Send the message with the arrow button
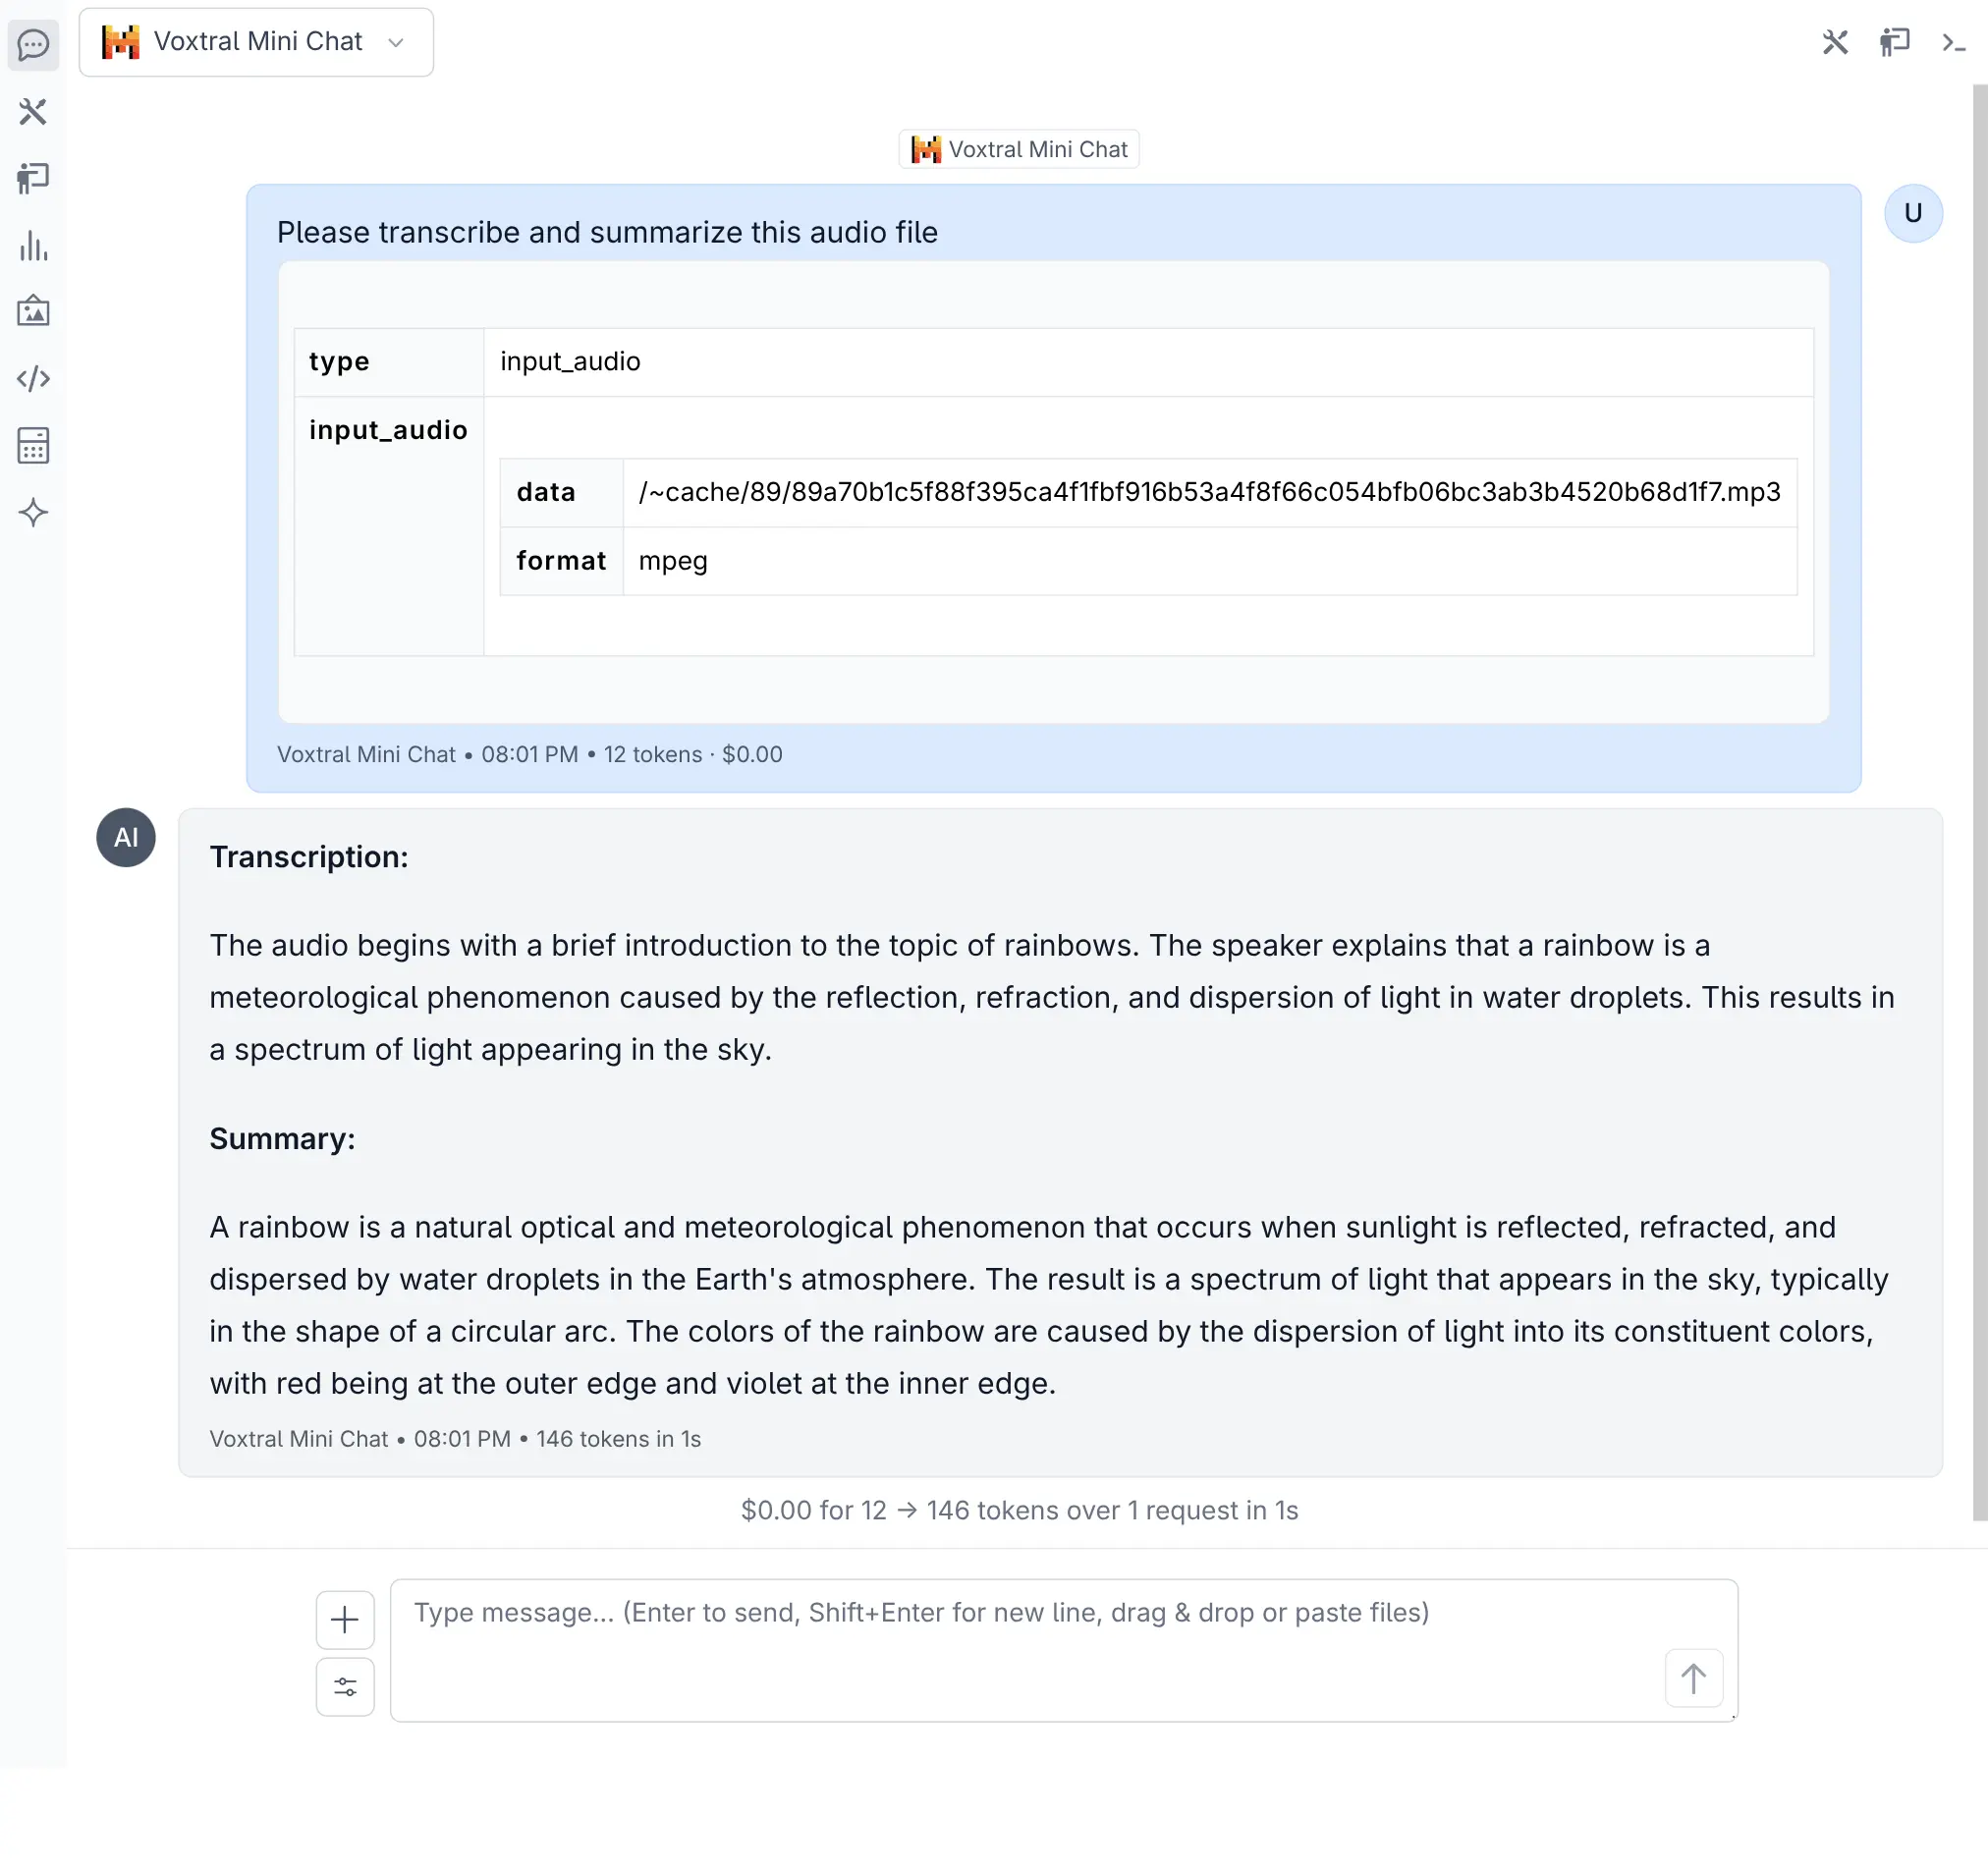The image size is (1988, 1871). click(x=1692, y=1679)
